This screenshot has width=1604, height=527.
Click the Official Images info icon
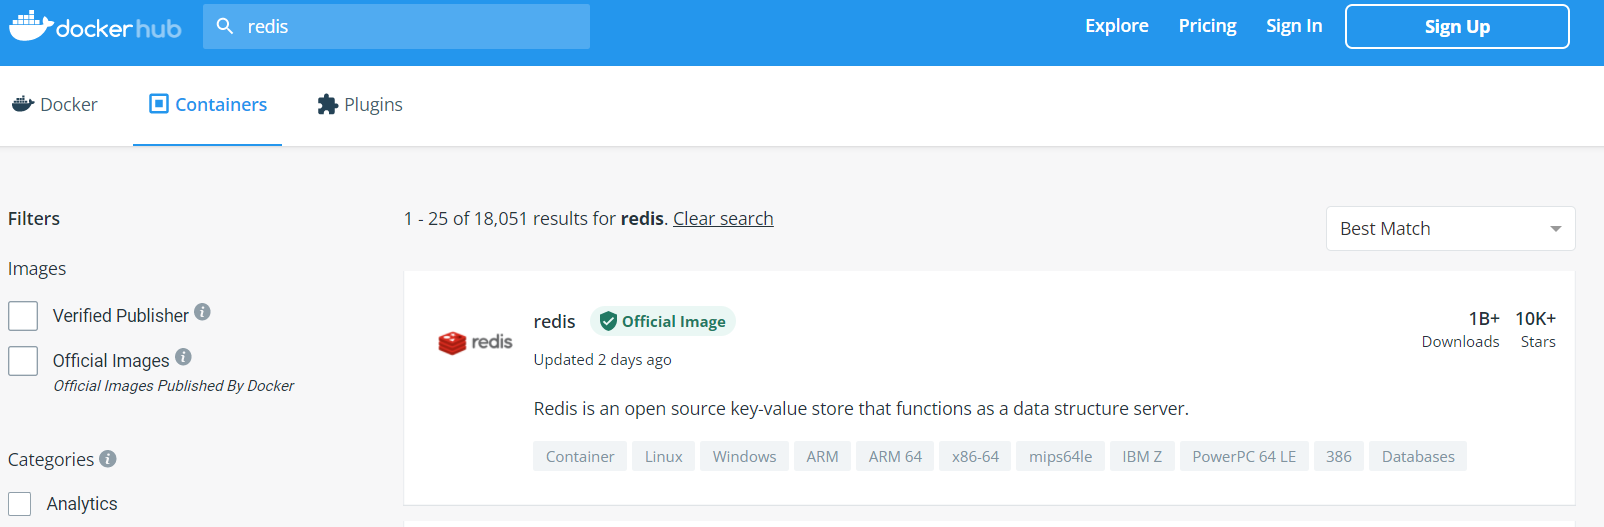(183, 357)
